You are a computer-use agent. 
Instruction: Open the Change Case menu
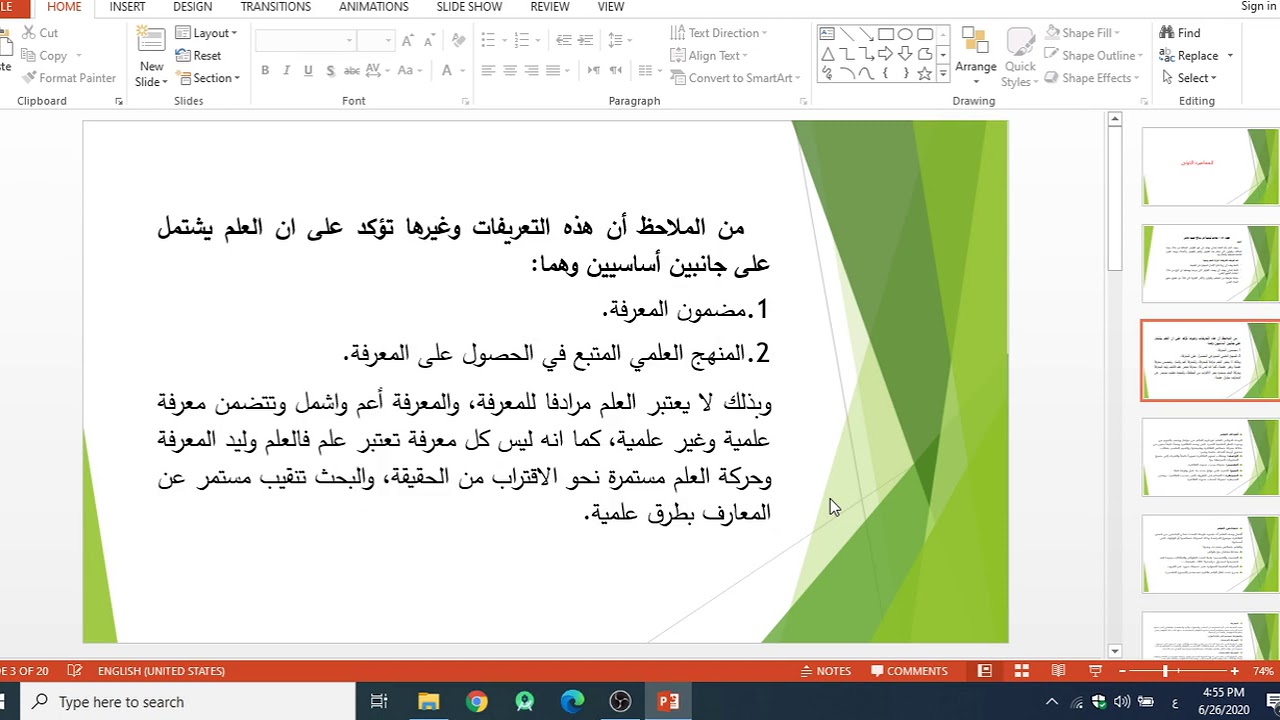[409, 71]
